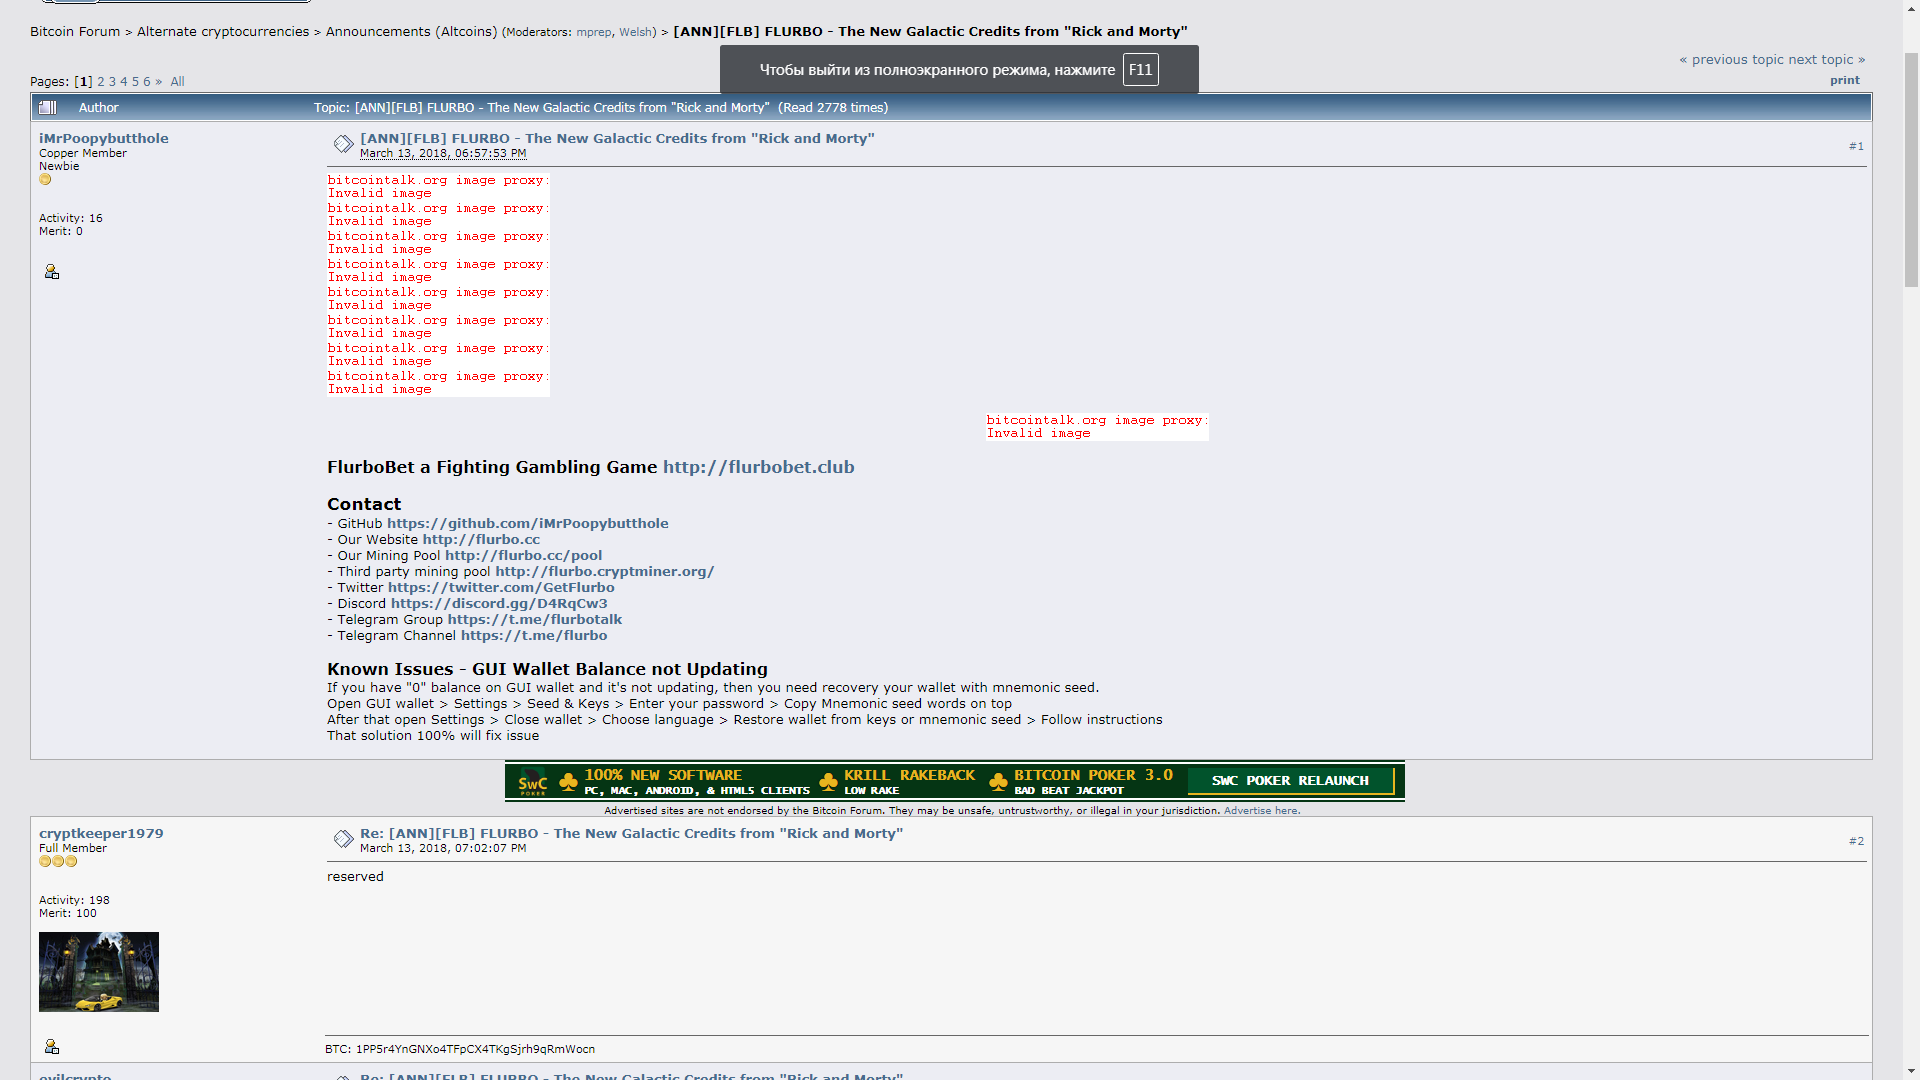Open iMrPoopybutthole's profile icon
The width and height of the screenshot is (1920, 1080).
point(52,272)
